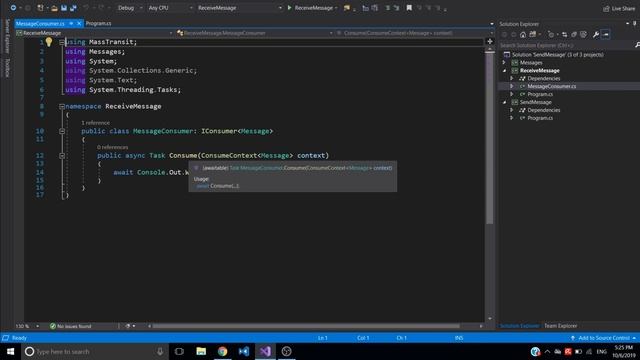Click the Solution Explorer search magnifier icon
640x360 pixels.
point(637,45)
